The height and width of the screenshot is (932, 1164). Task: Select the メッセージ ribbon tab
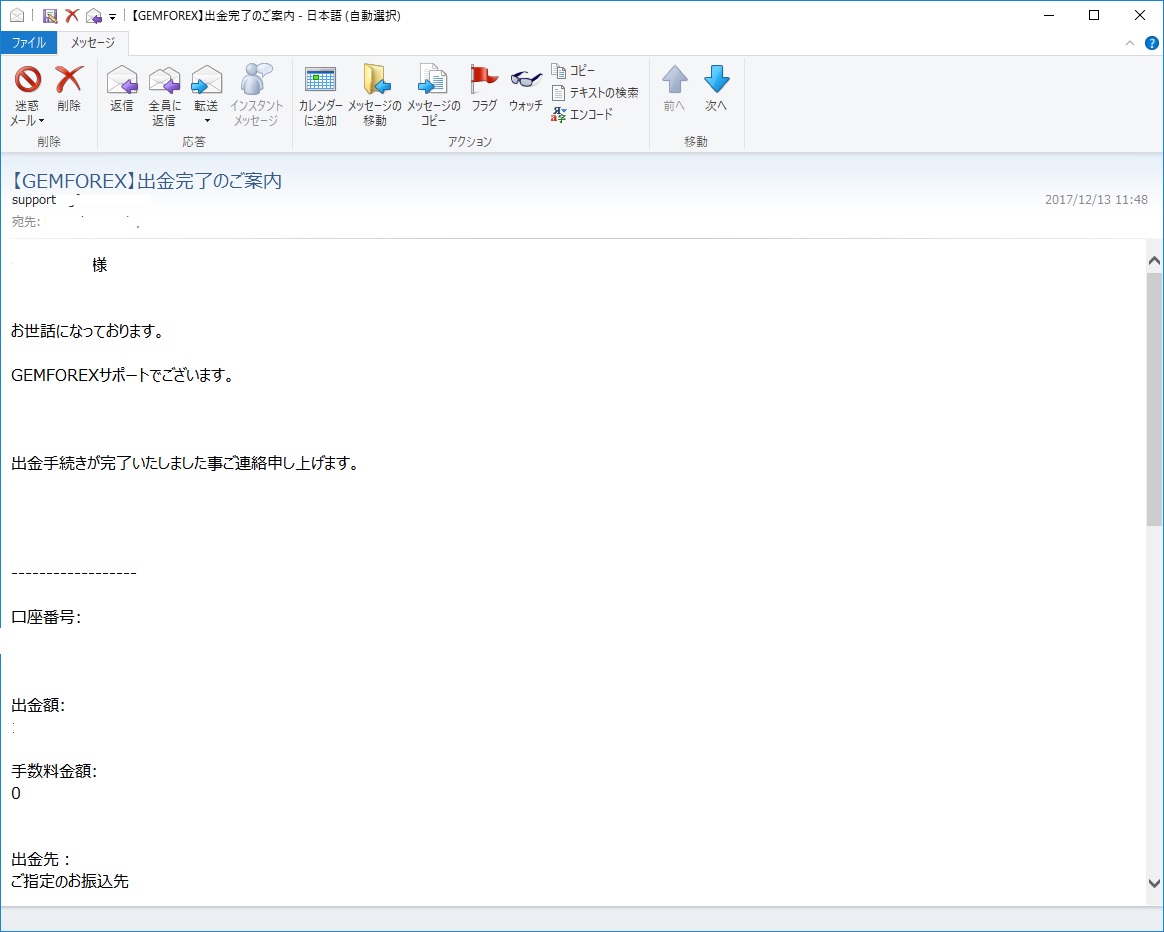[93, 43]
